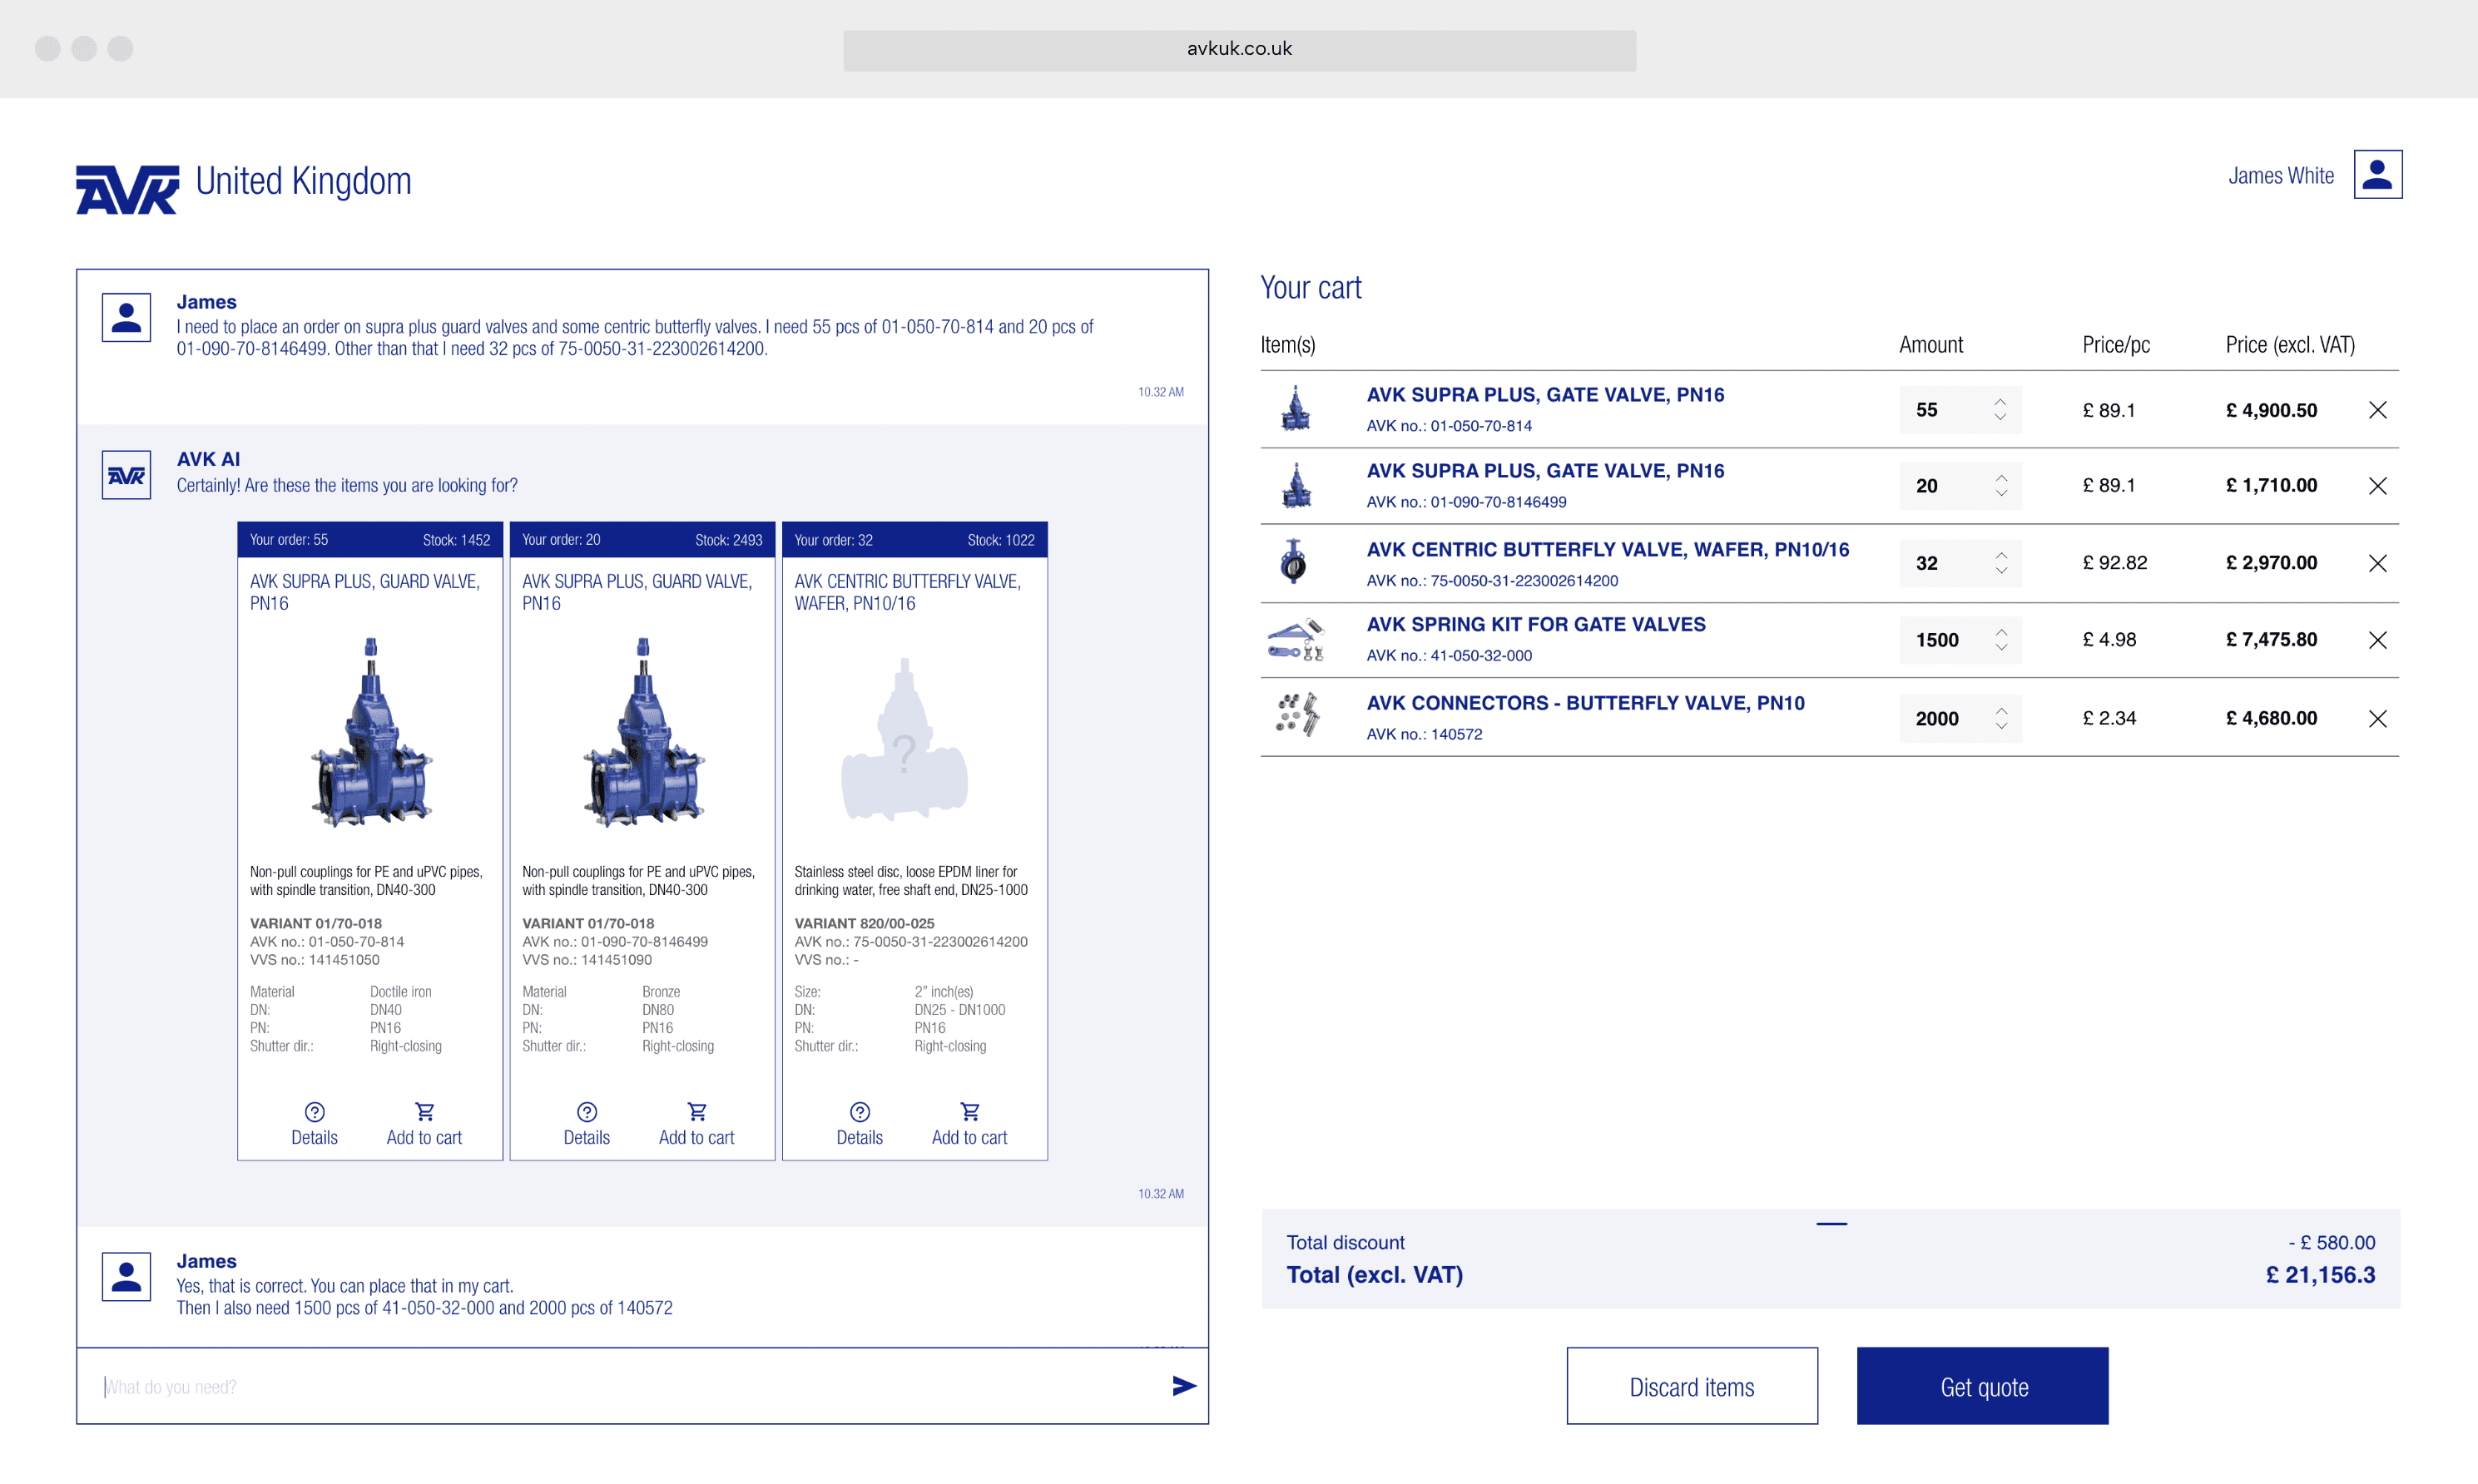
Task: Click the AVK AI avatar in chat
Action: click(126, 475)
